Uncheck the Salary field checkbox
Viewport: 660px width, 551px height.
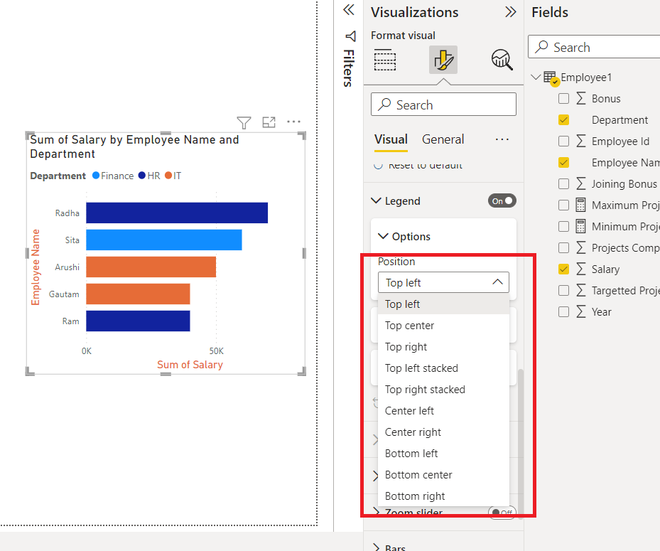pyautogui.click(x=563, y=269)
